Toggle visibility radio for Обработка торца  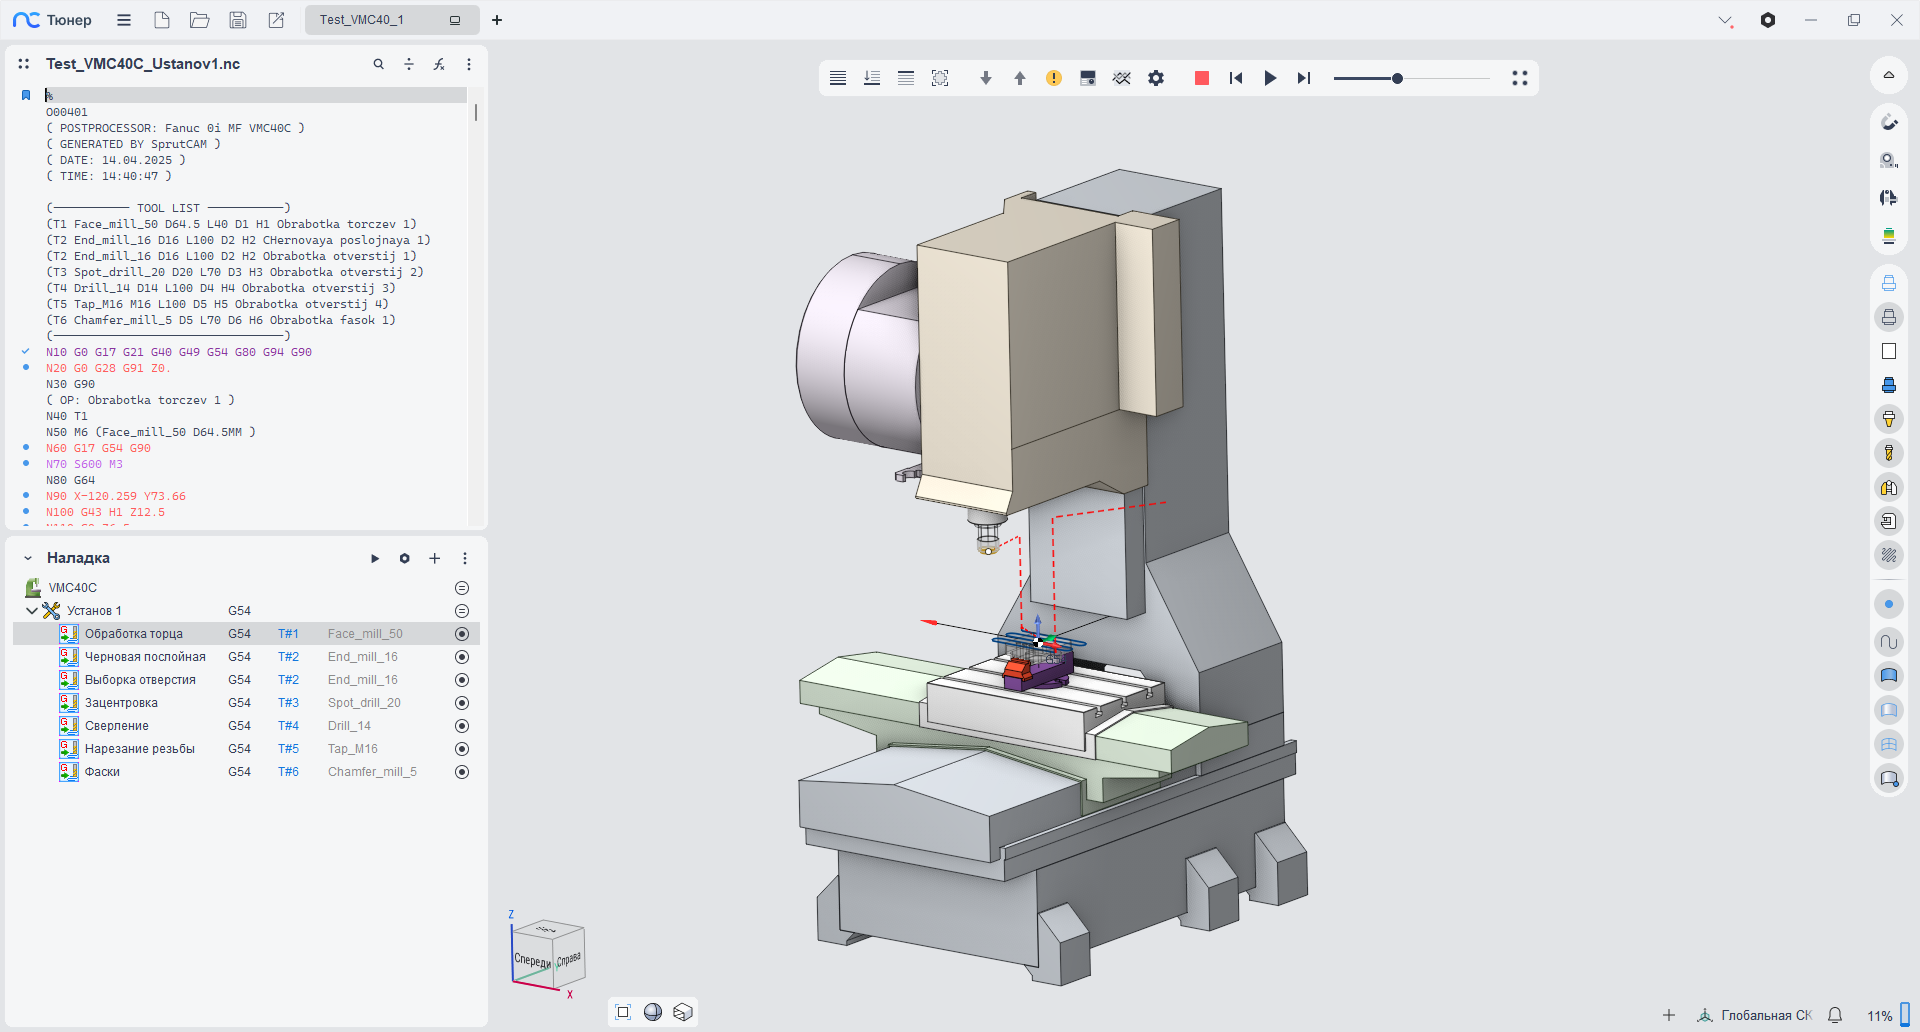[x=462, y=634]
